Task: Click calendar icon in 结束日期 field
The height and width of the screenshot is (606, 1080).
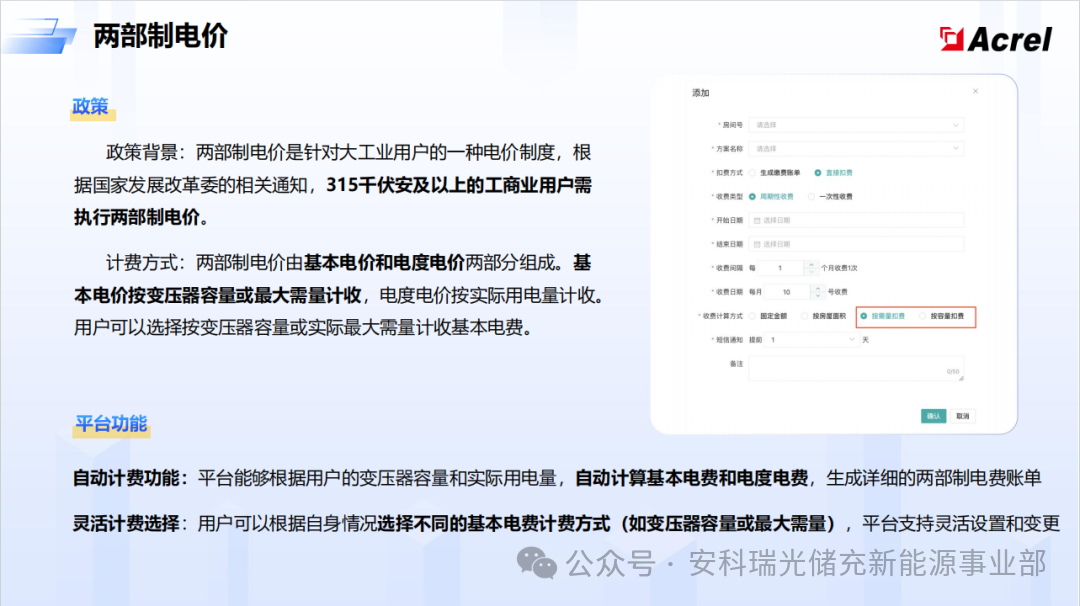Action: tap(757, 244)
